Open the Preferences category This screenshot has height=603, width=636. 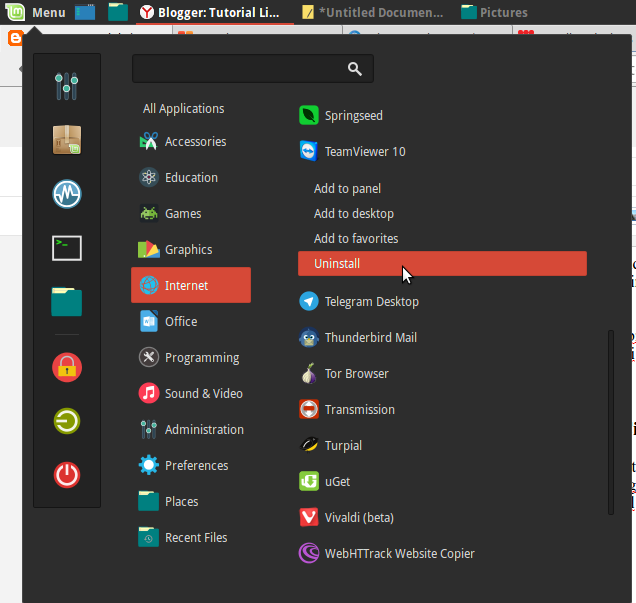(x=191, y=465)
